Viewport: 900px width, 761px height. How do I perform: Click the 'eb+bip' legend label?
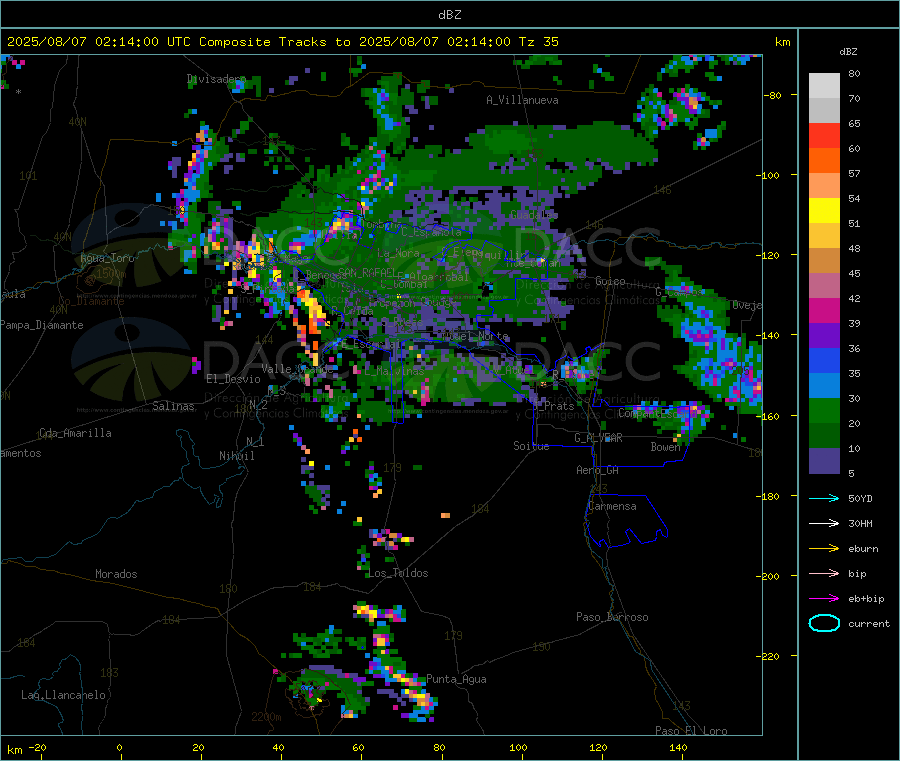pos(866,599)
